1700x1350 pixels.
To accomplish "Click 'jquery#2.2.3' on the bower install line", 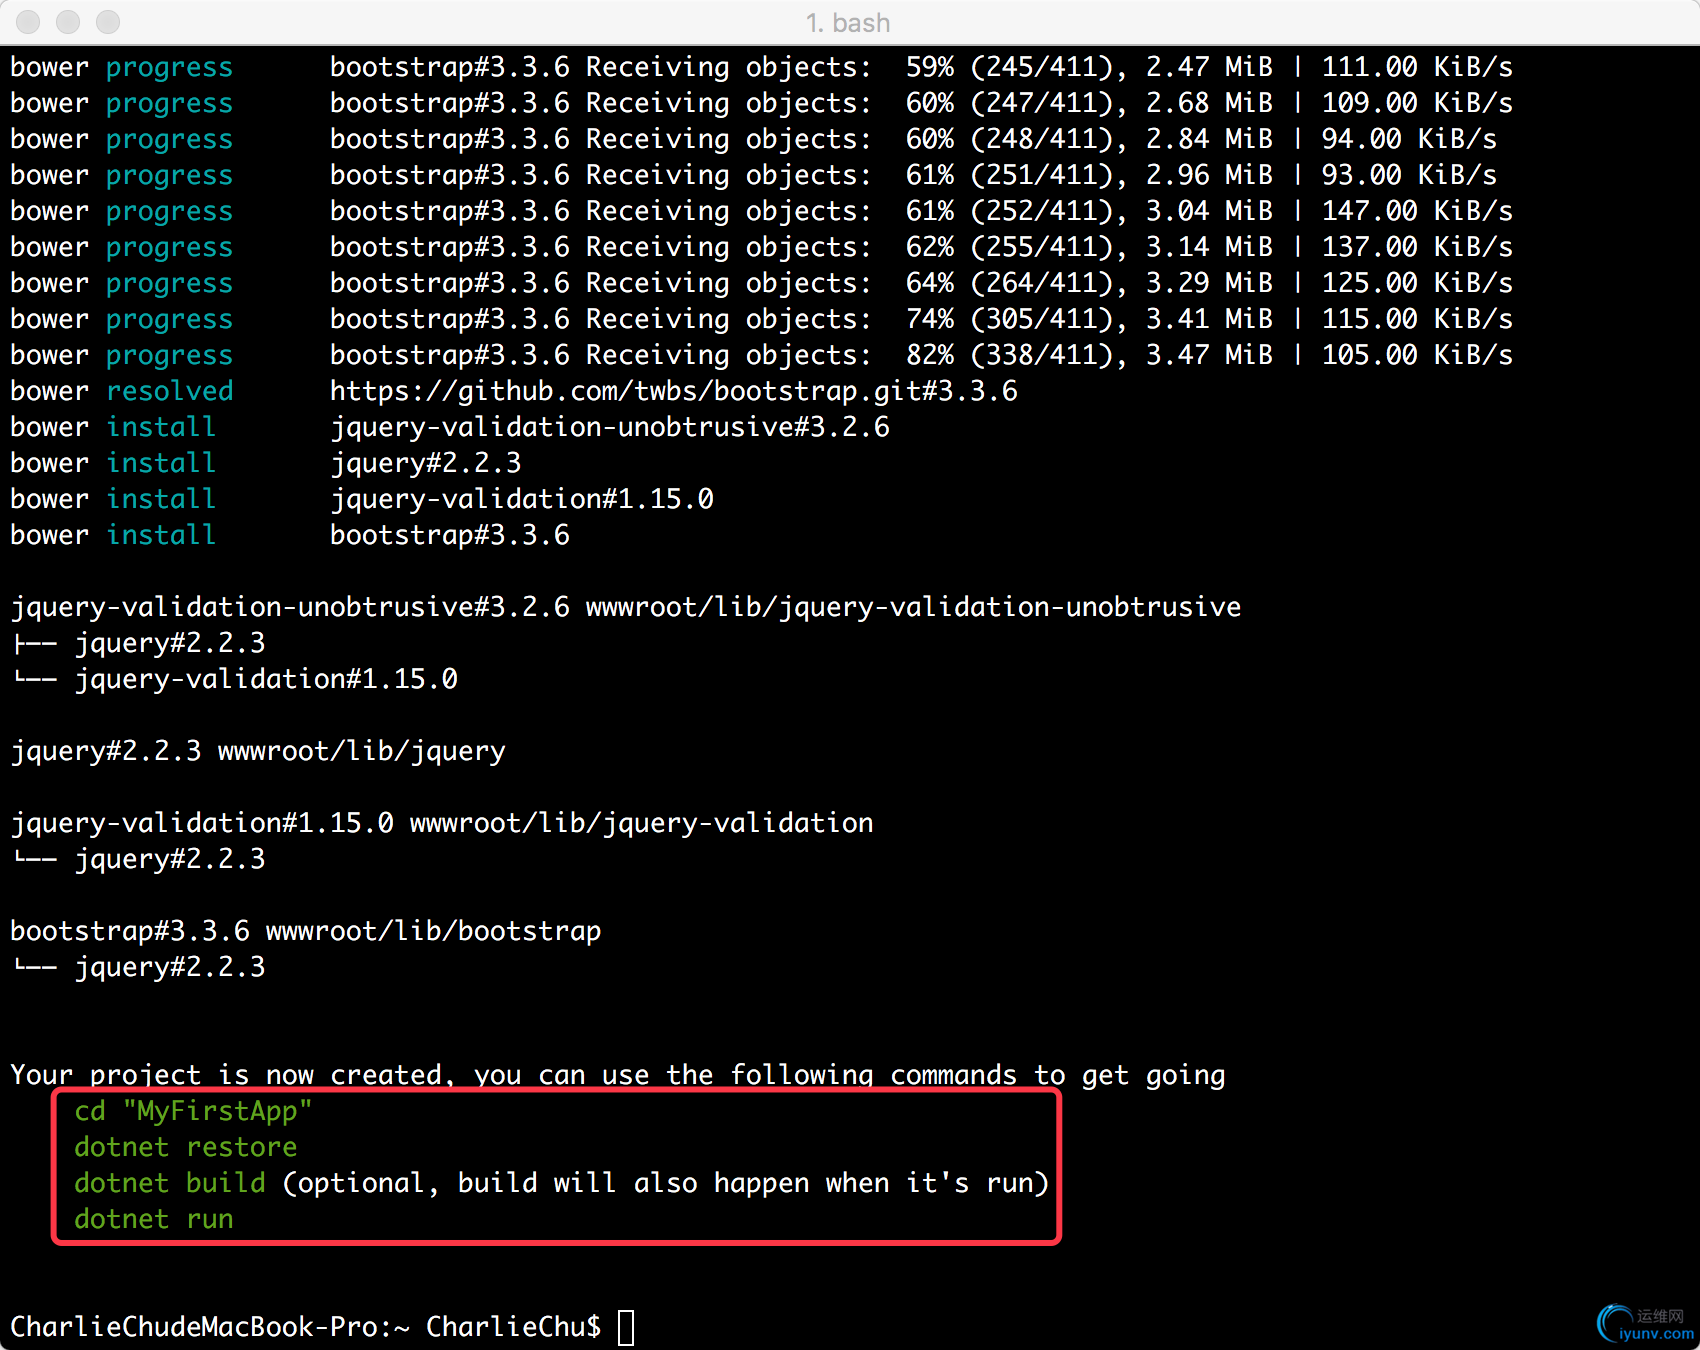I will [x=426, y=463].
